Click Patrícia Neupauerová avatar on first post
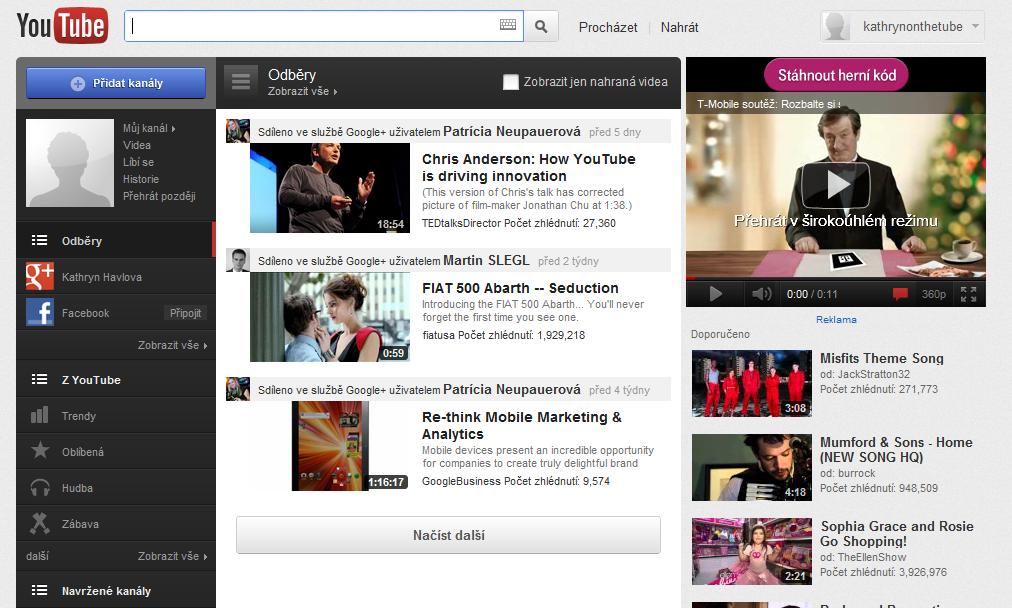Viewport: 1012px width, 608px height. [x=238, y=131]
